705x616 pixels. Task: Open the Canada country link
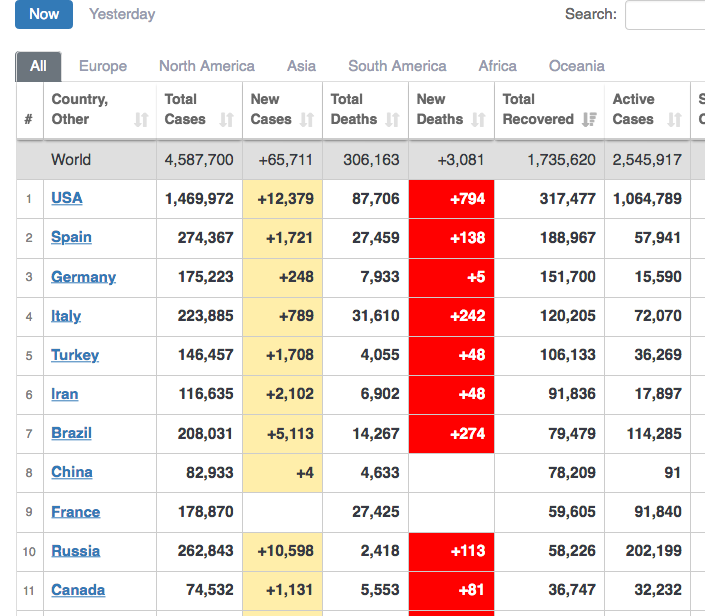click(x=78, y=590)
